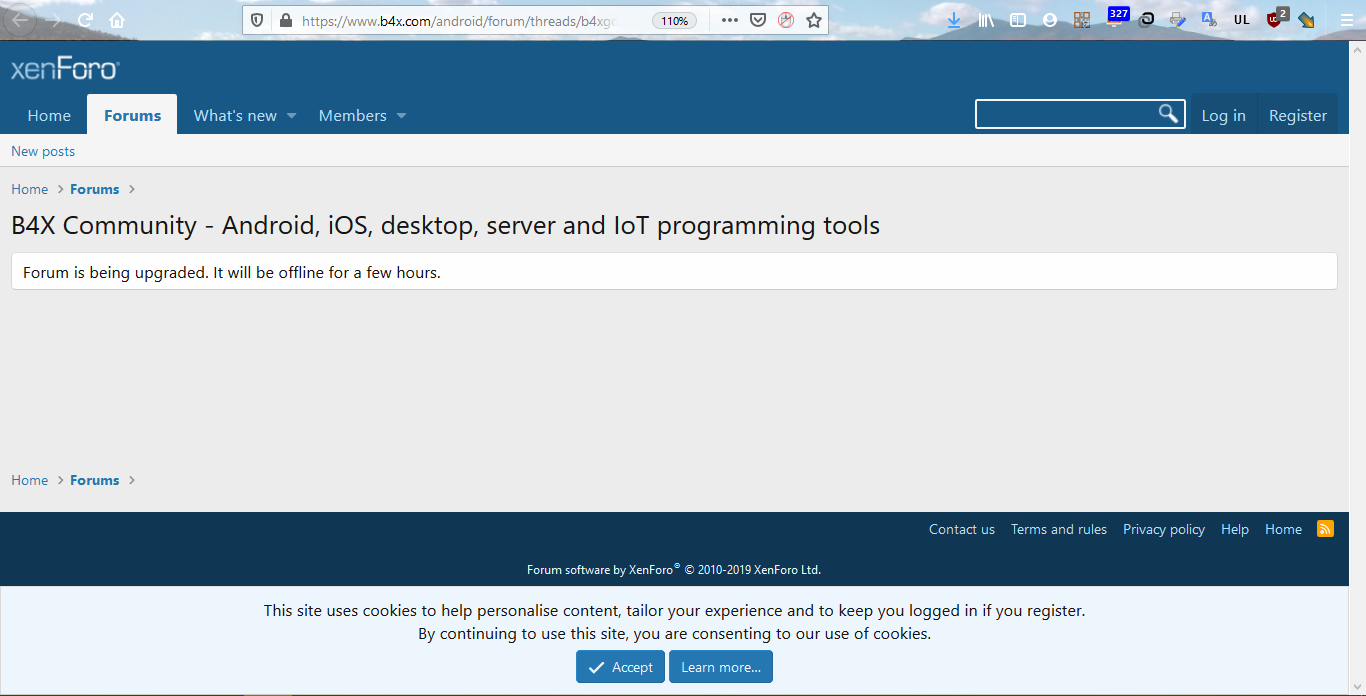Expand the Members dropdown arrow
The height and width of the screenshot is (696, 1366).
[x=401, y=116]
